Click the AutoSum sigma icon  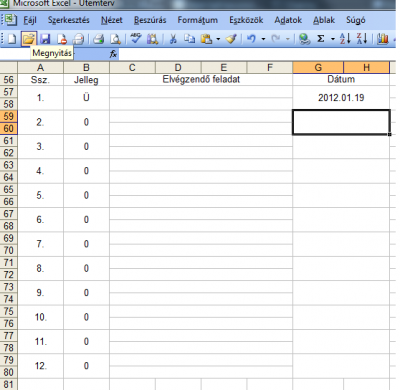pyautogui.click(x=321, y=39)
